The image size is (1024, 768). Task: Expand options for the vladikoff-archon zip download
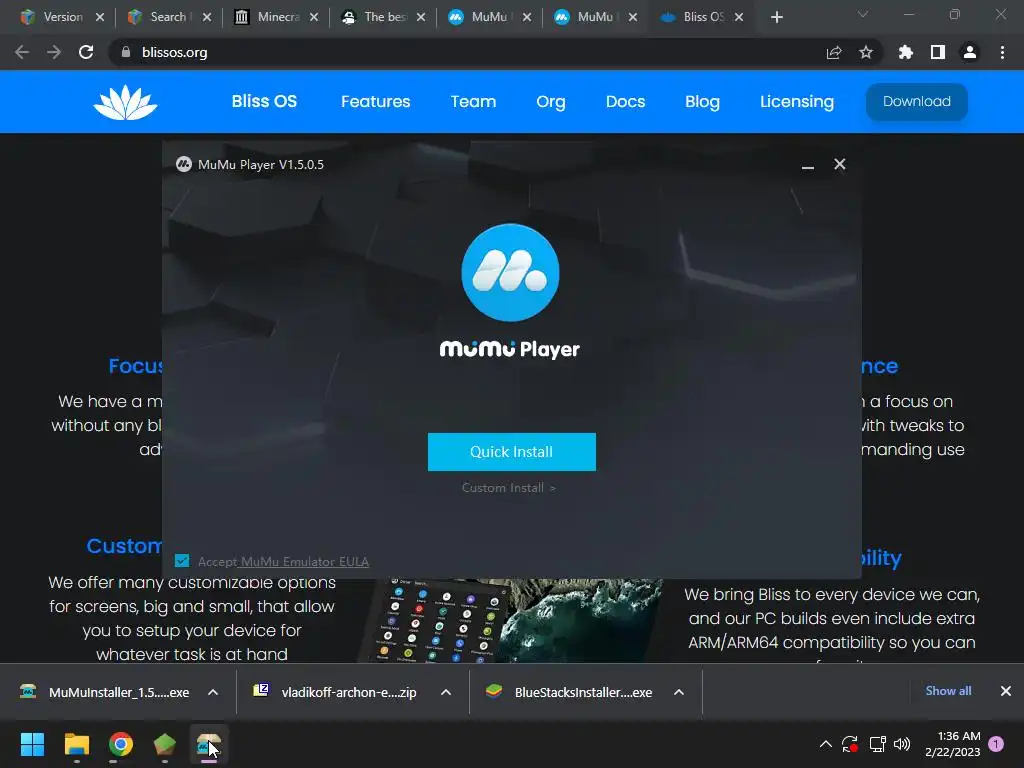[446, 692]
